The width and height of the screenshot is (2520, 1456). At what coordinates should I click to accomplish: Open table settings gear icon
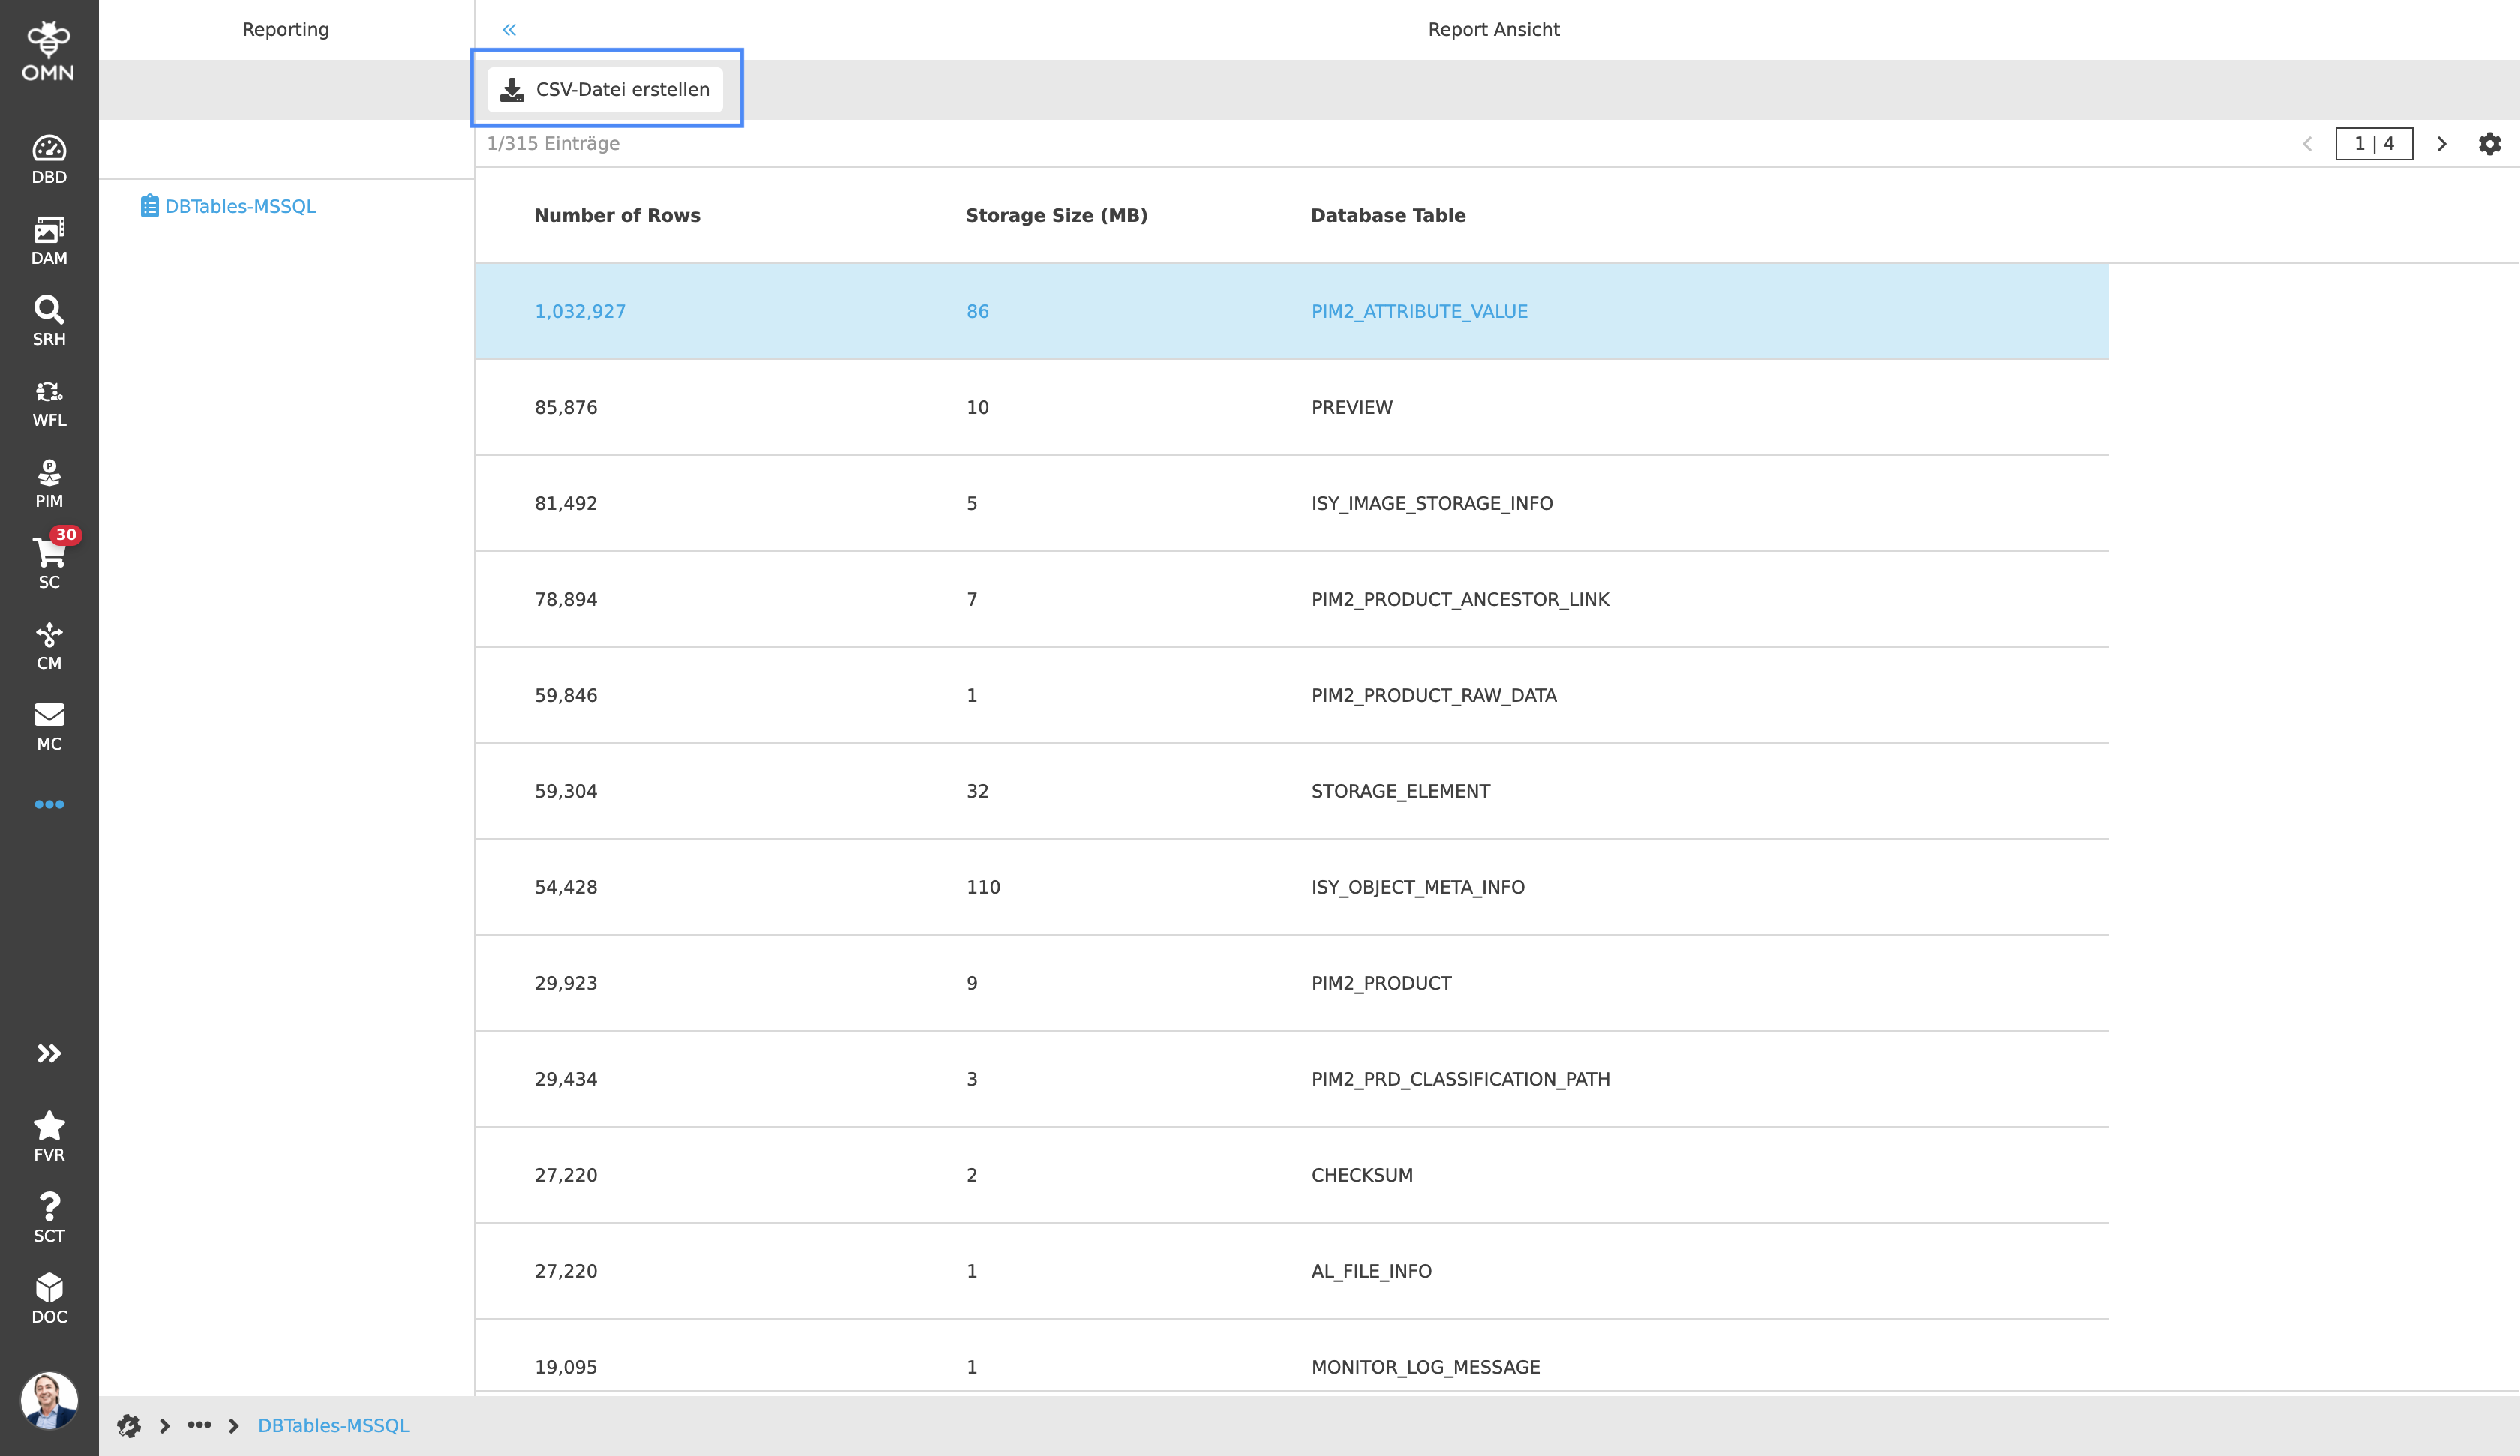pos(2489,144)
